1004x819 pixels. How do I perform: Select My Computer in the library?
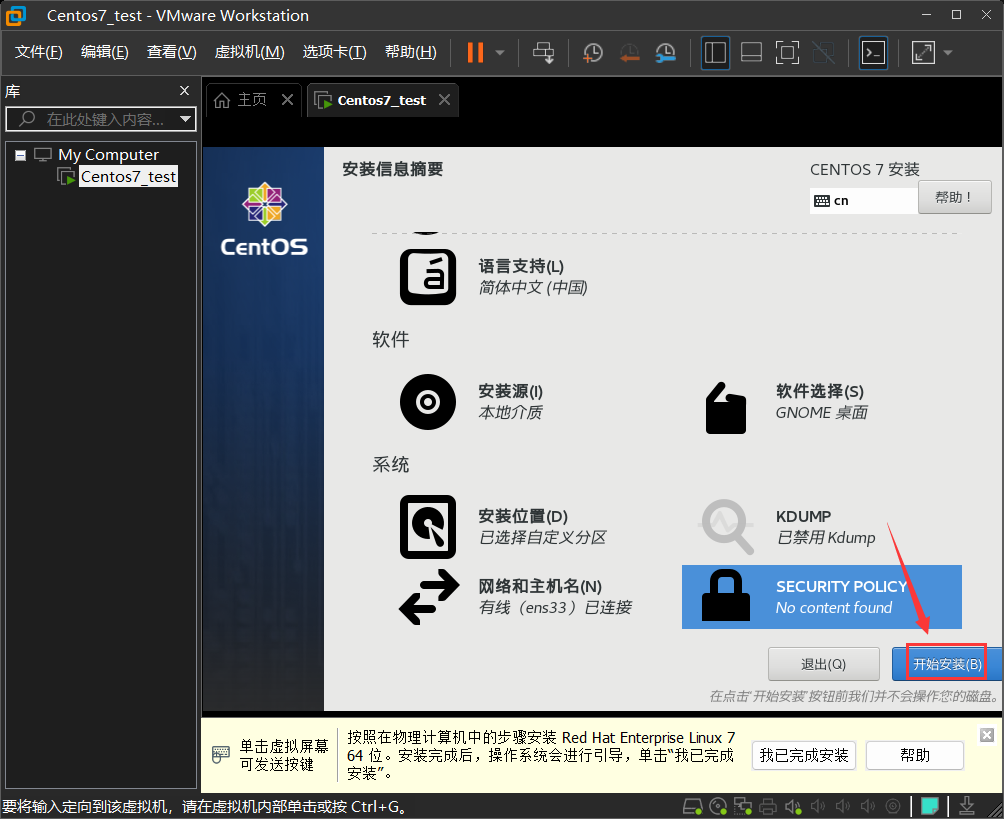point(108,155)
